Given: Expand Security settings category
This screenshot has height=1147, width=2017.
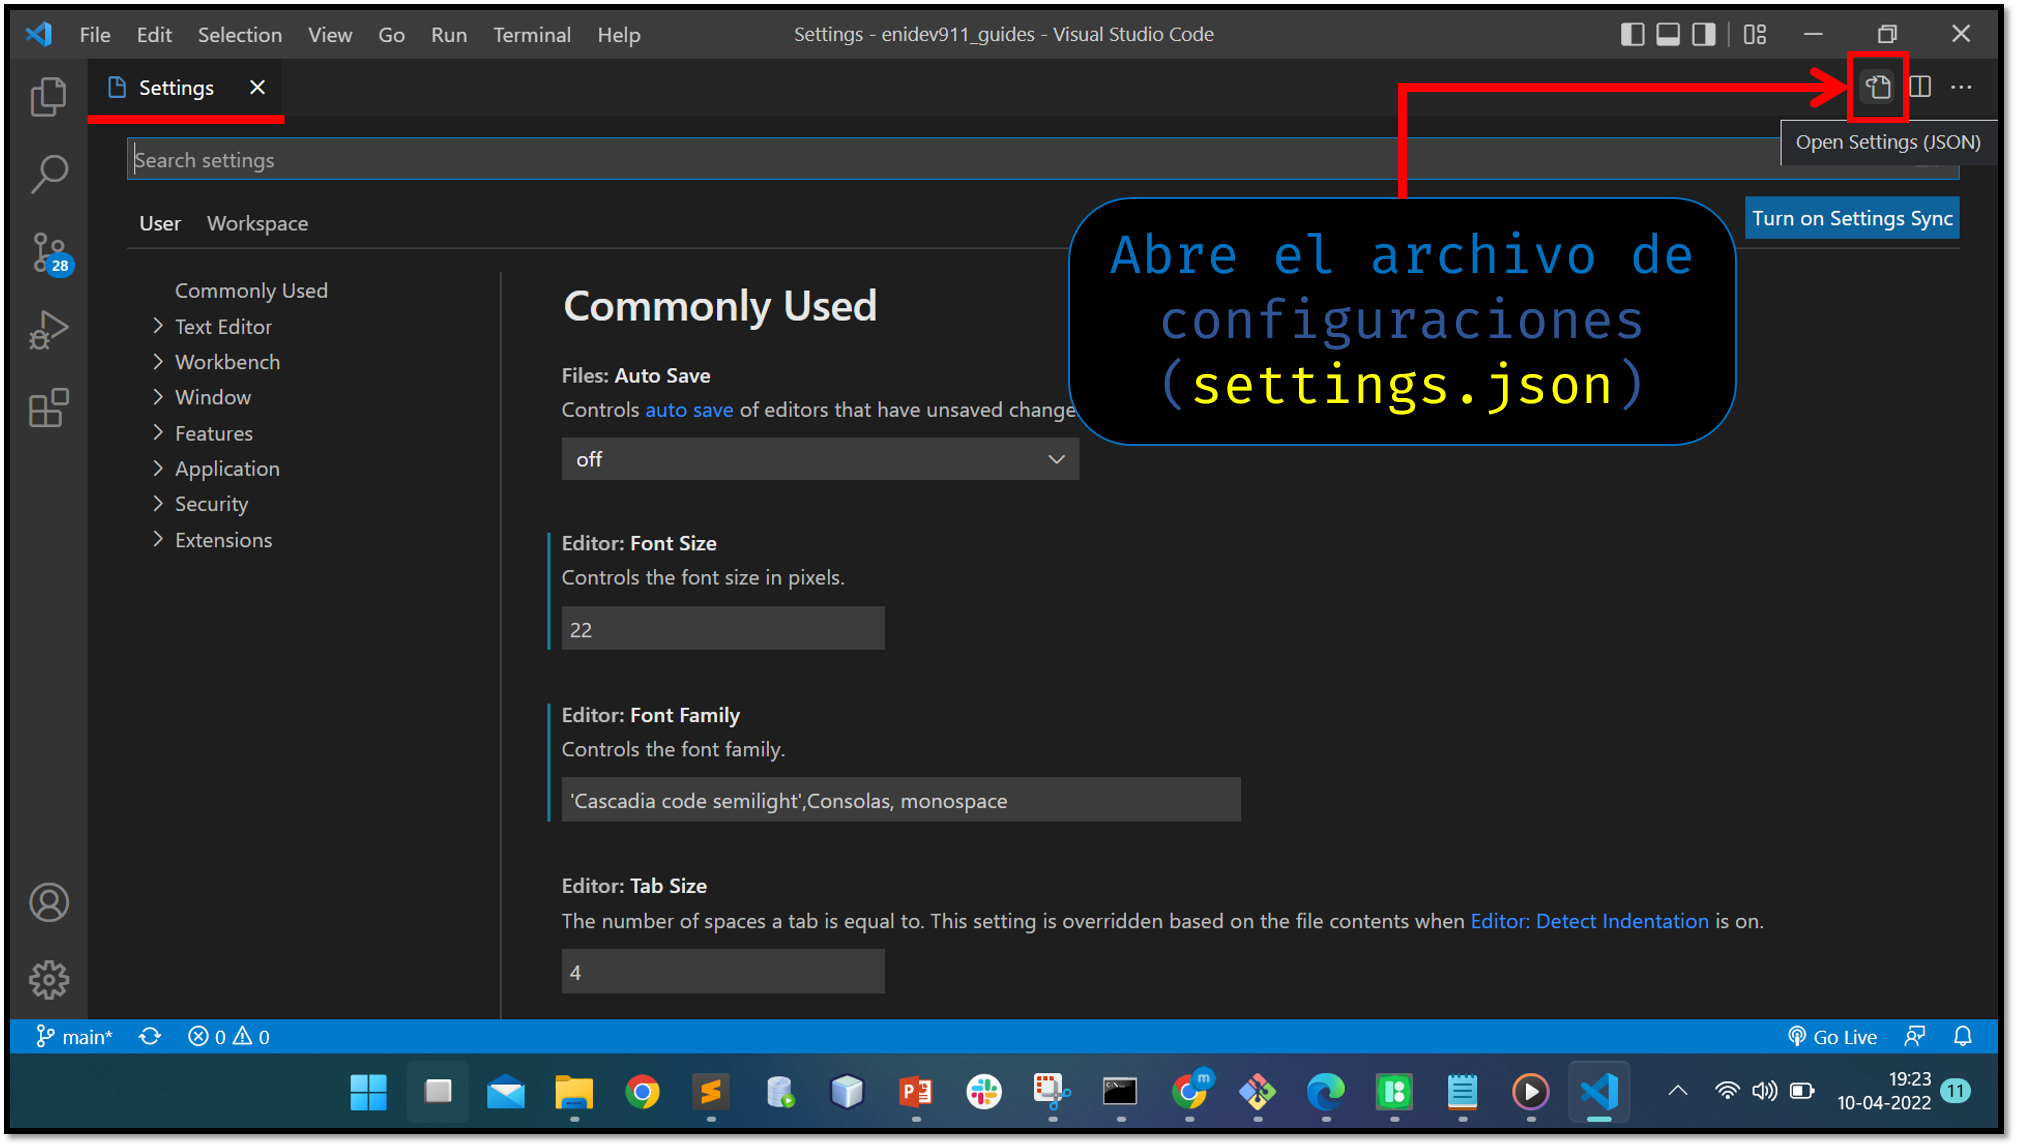Looking at the screenshot, I should coord(211,504).
